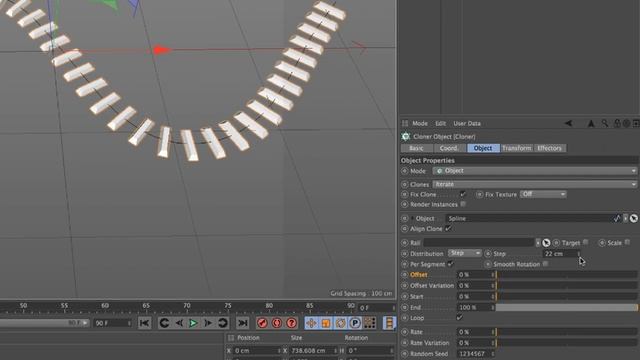Expand the Rail field arrow menu
This screenshot has height=360, width=640.
click(538, 243)
